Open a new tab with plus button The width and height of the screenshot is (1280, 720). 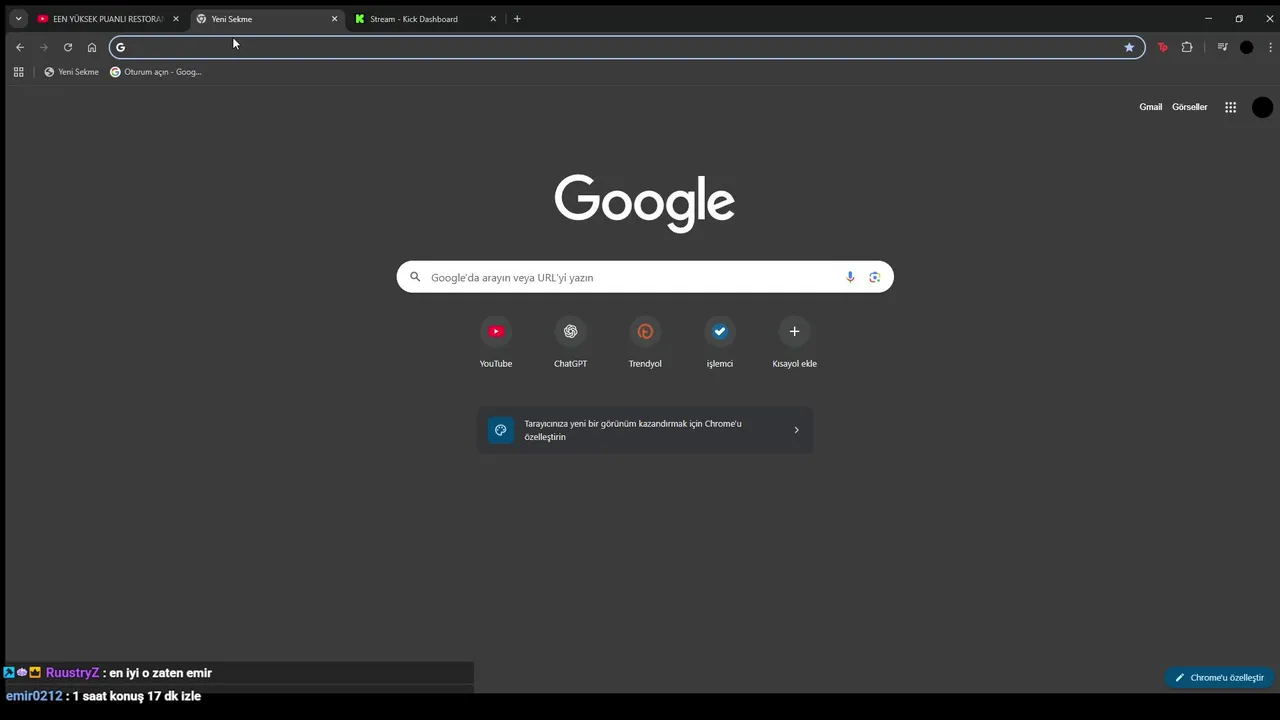[517, 19]
